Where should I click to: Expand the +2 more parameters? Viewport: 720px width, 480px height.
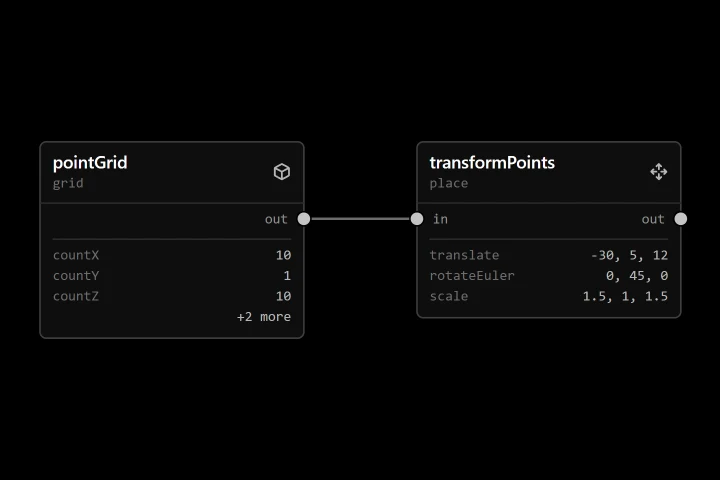[x=264, y=317]
